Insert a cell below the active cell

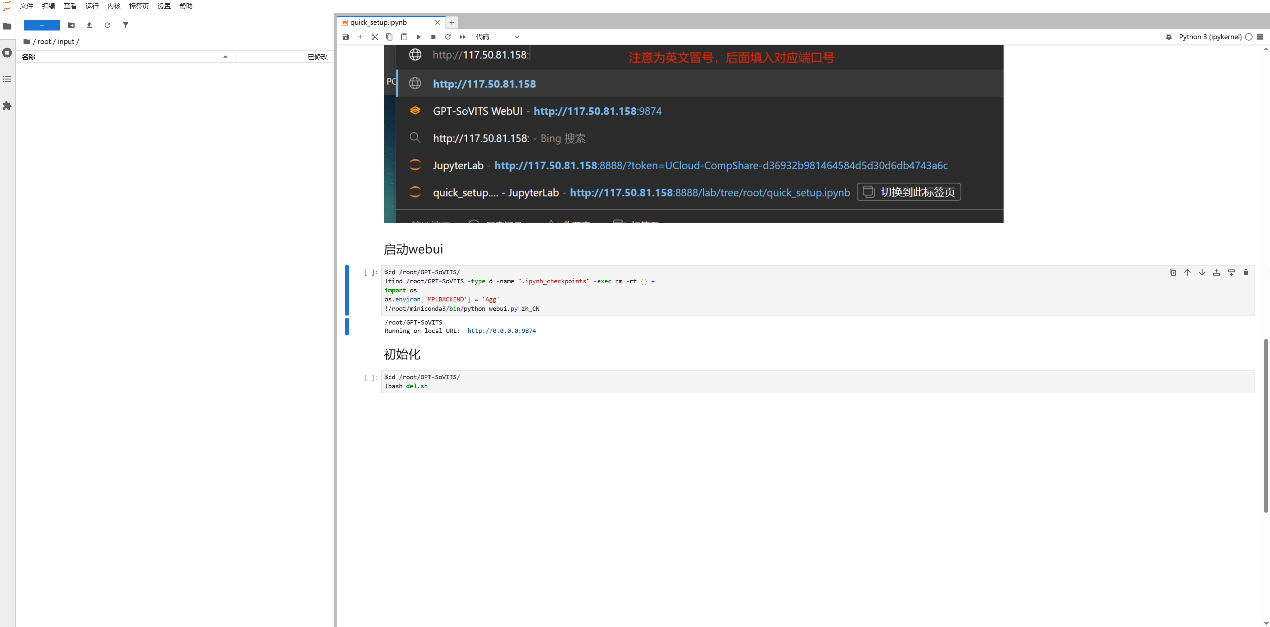1231,272
